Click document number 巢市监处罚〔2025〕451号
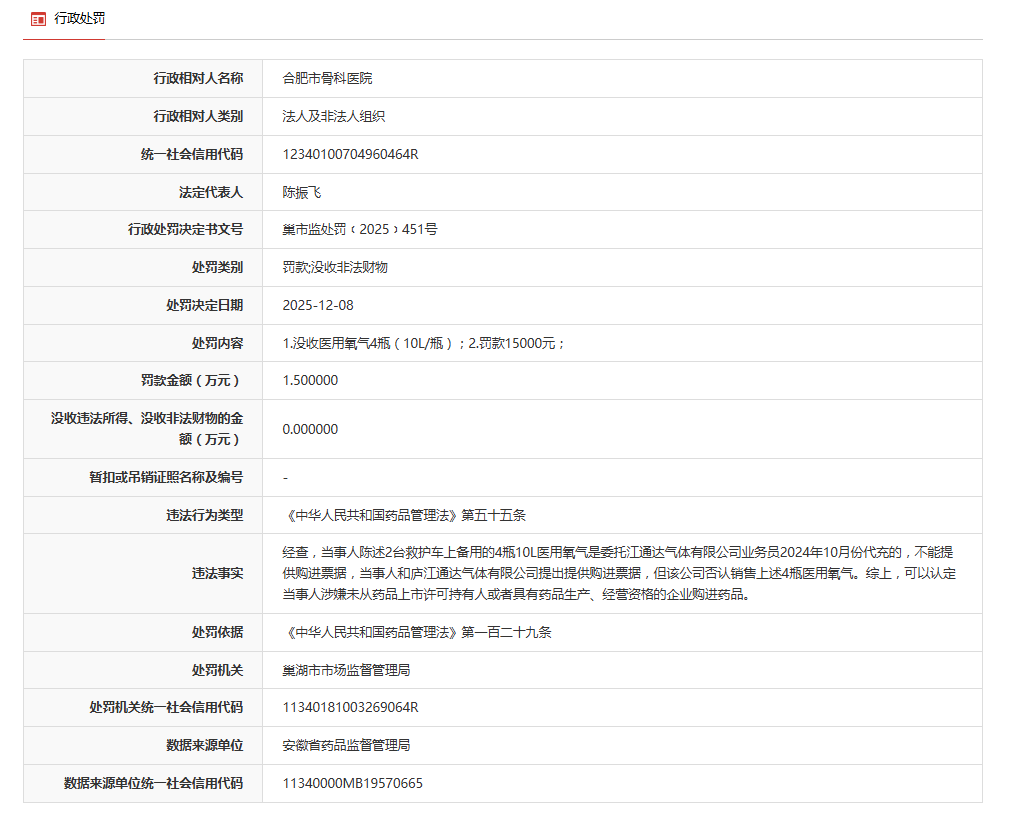 pos(360,230)
